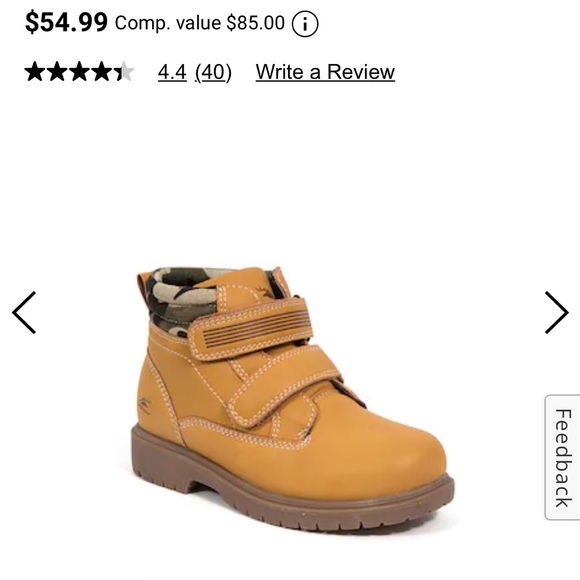Advance to the next product image
580x580 pixels.
(556, 313)
